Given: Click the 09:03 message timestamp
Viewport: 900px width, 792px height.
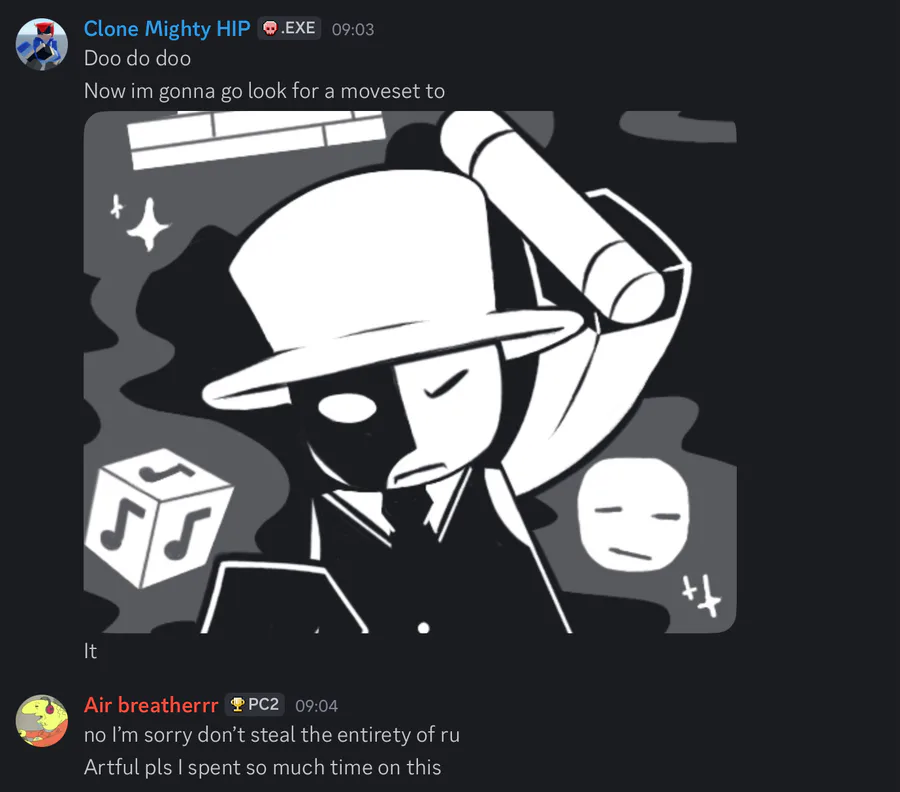Looking at the screenshot, I should (x=352, y=30).
